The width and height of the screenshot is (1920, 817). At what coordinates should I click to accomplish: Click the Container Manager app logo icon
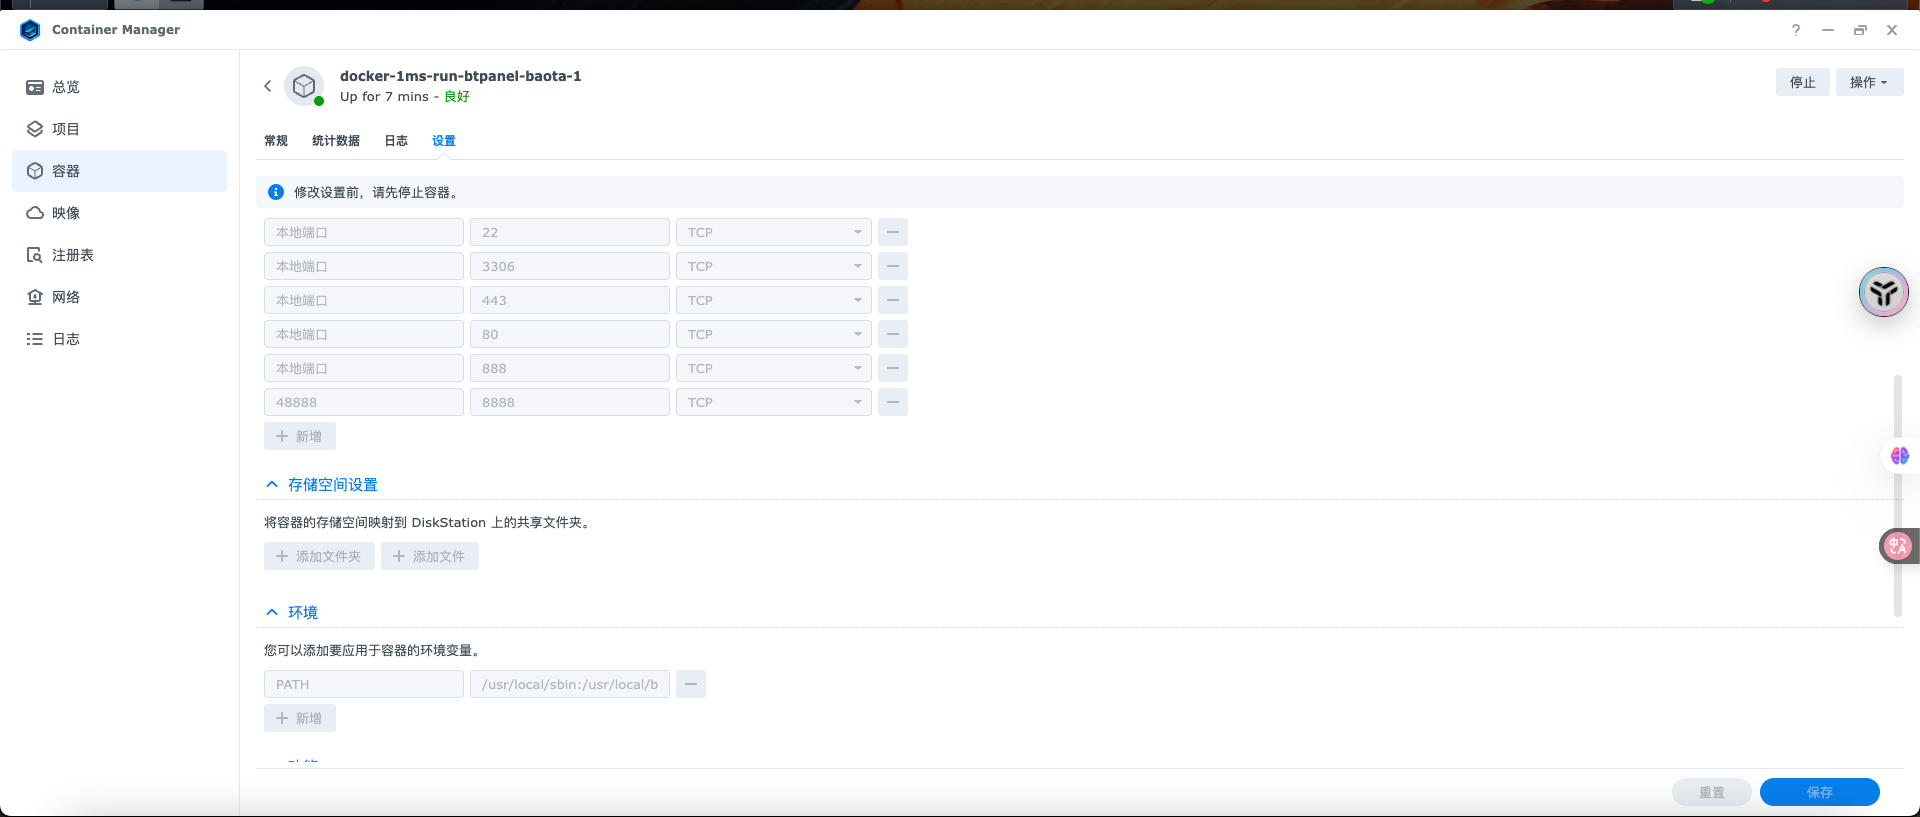click(30, 30)
